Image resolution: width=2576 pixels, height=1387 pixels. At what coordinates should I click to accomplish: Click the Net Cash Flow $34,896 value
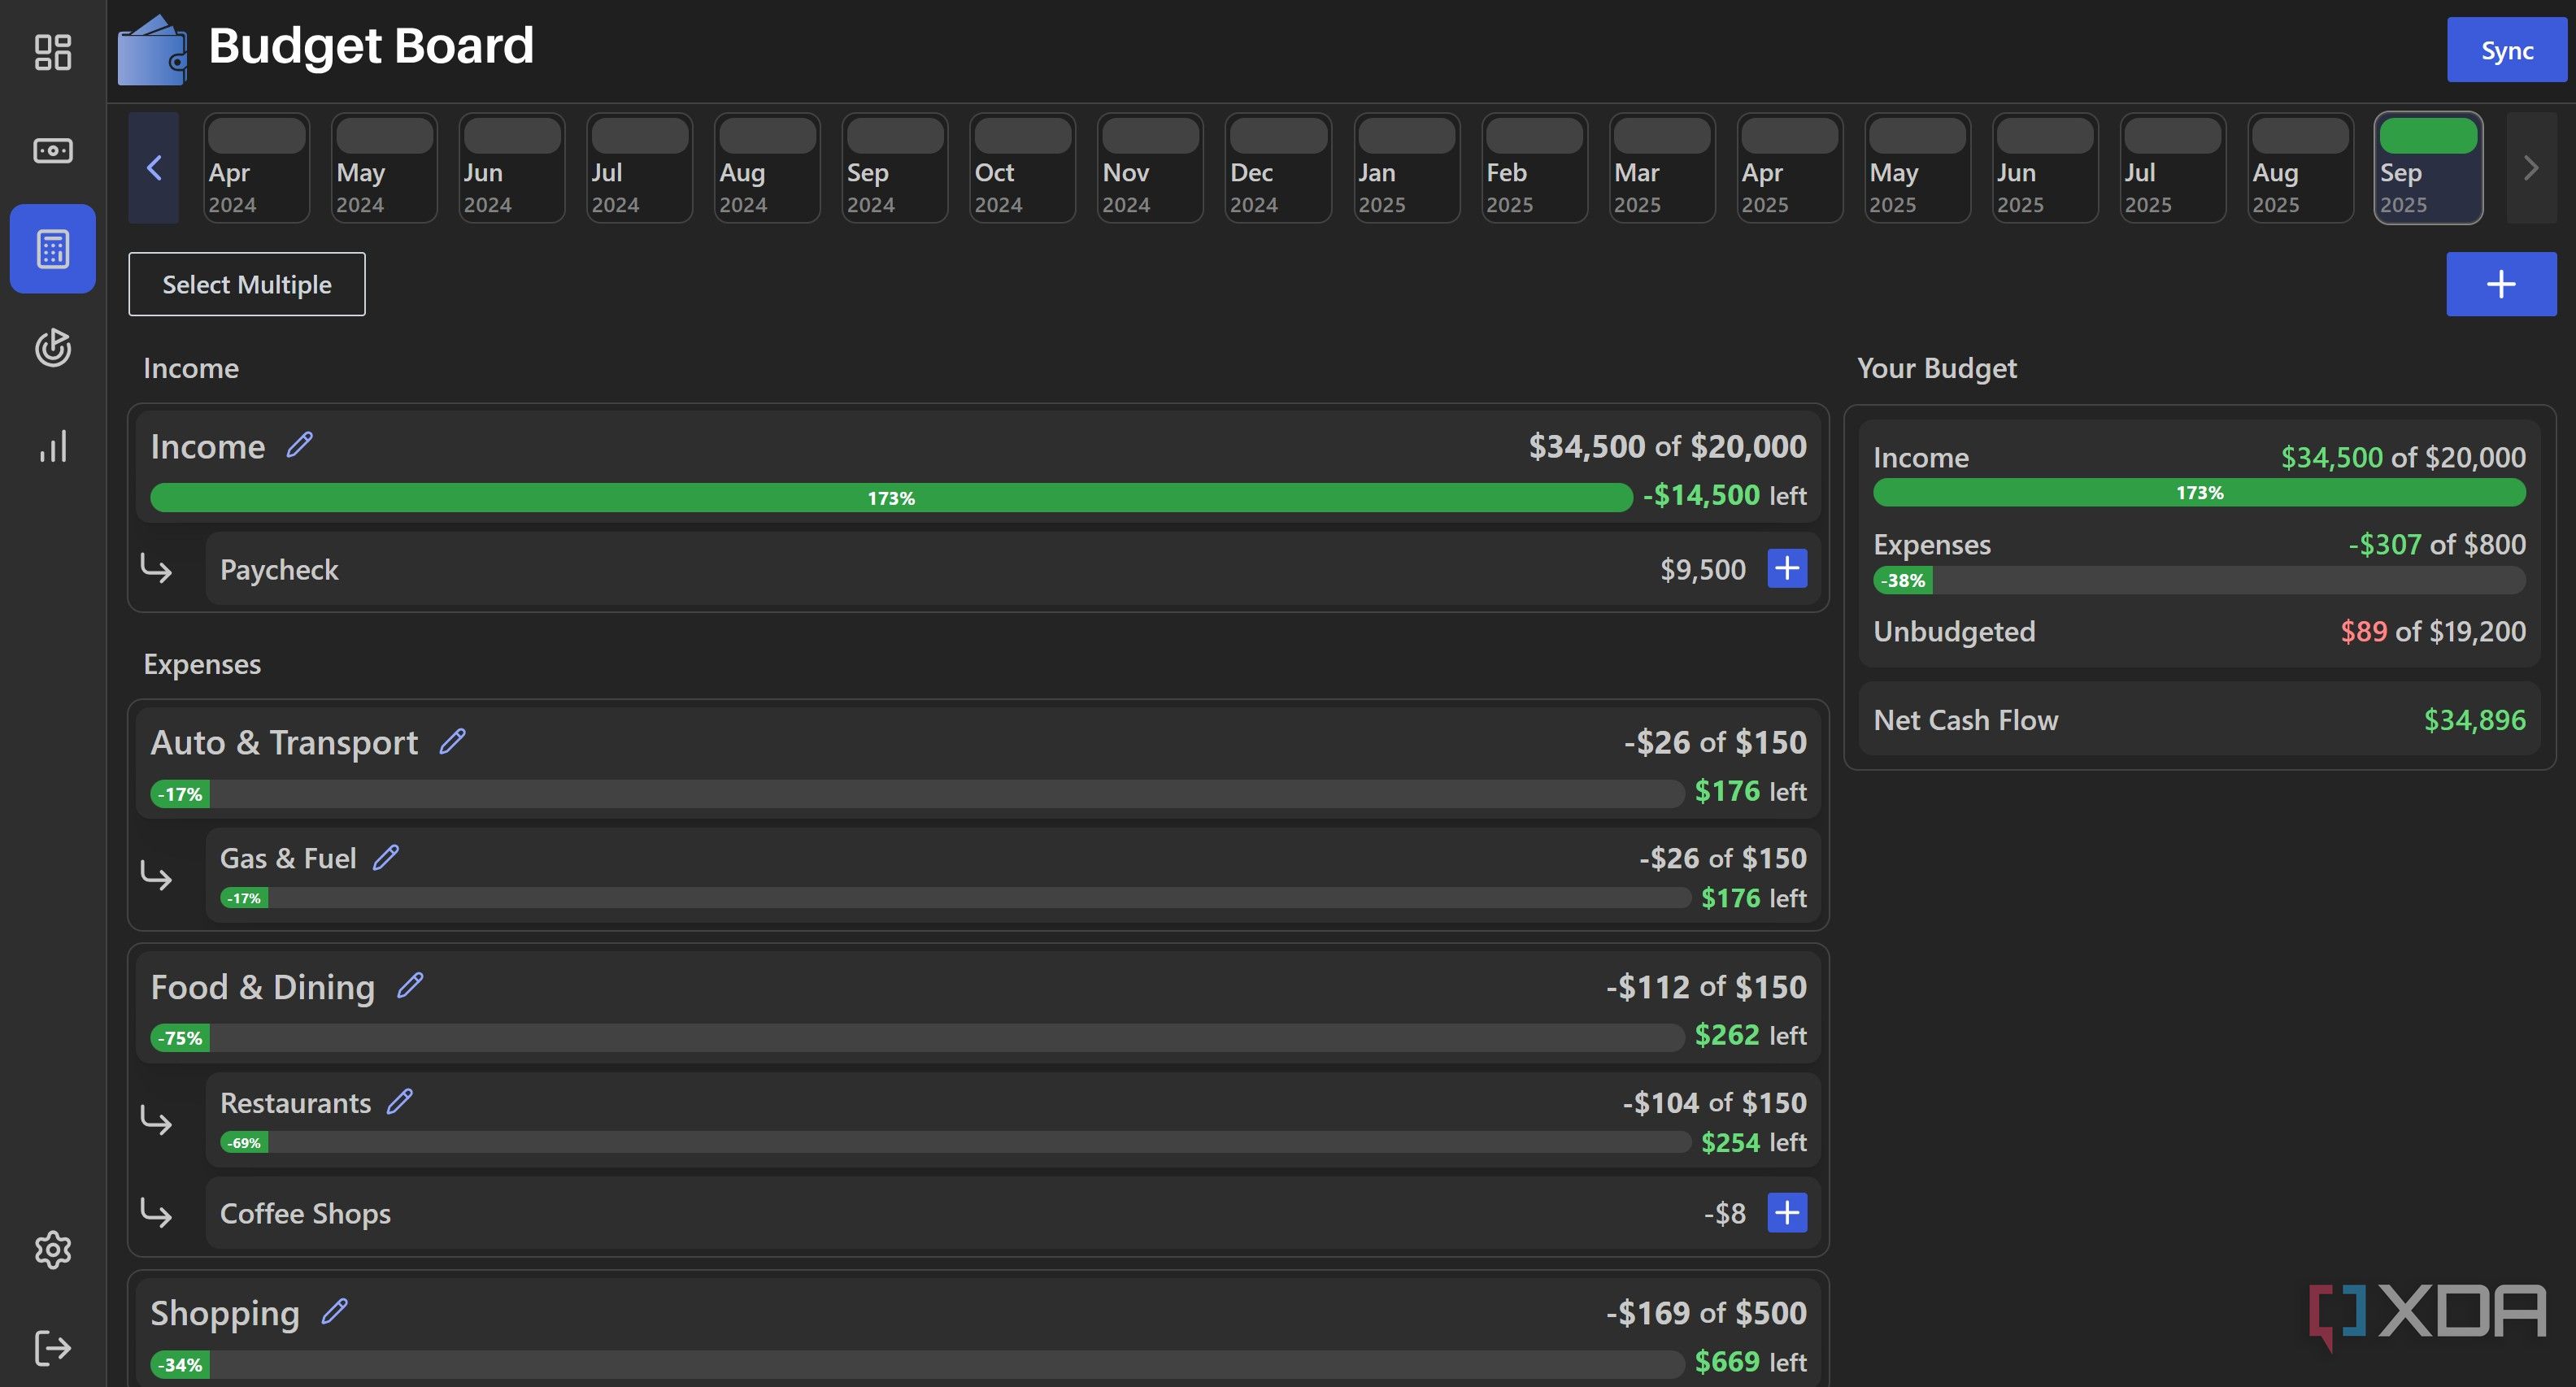[x=2474, y=720]
